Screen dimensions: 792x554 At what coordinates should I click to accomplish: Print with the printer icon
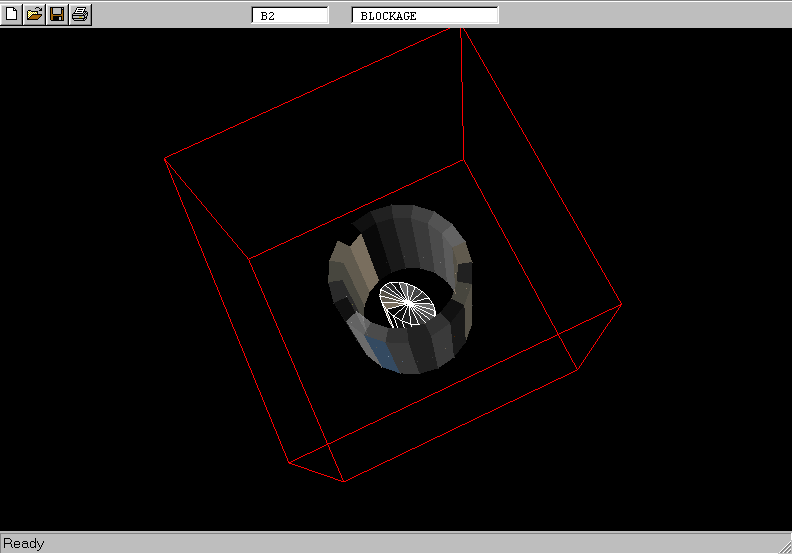[x=80, y=14]
